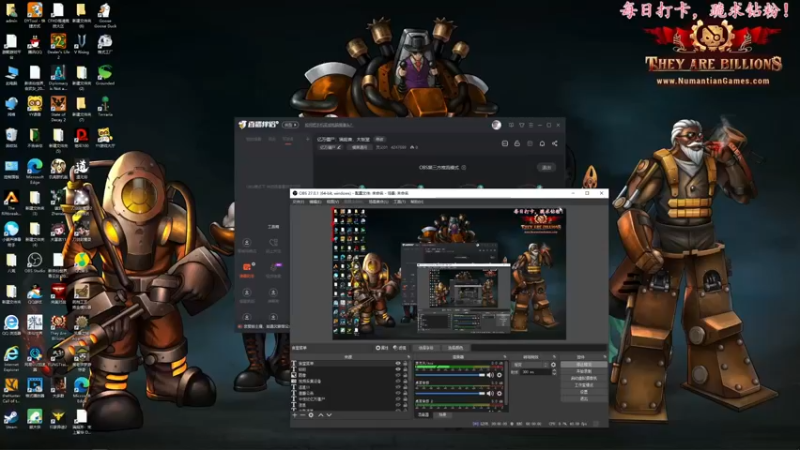Screen dimensions: 800x450
Task: Click Start Recording button in OBS Controls
Action: pos(584,371)
